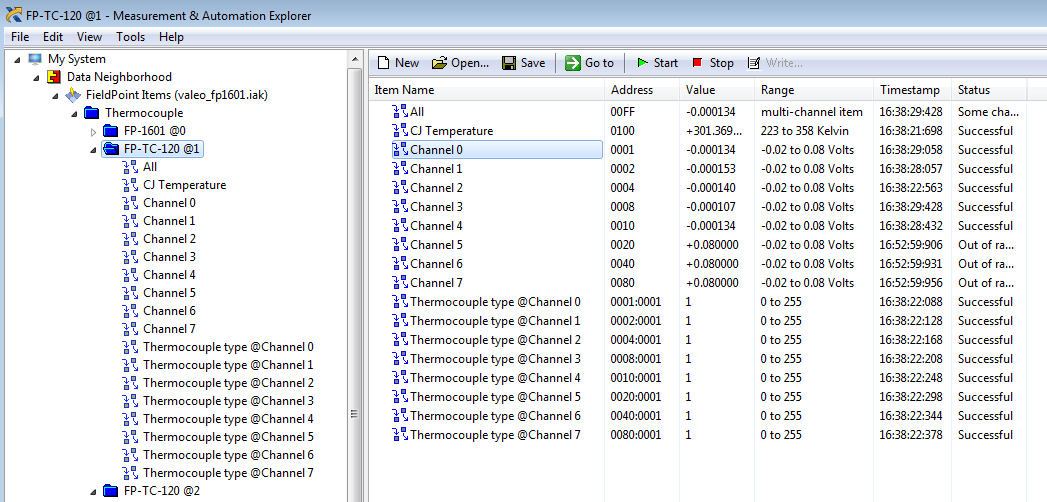Click the Thermocouple folder icon in the tree
1047x502 pixels.
[92, 113]
